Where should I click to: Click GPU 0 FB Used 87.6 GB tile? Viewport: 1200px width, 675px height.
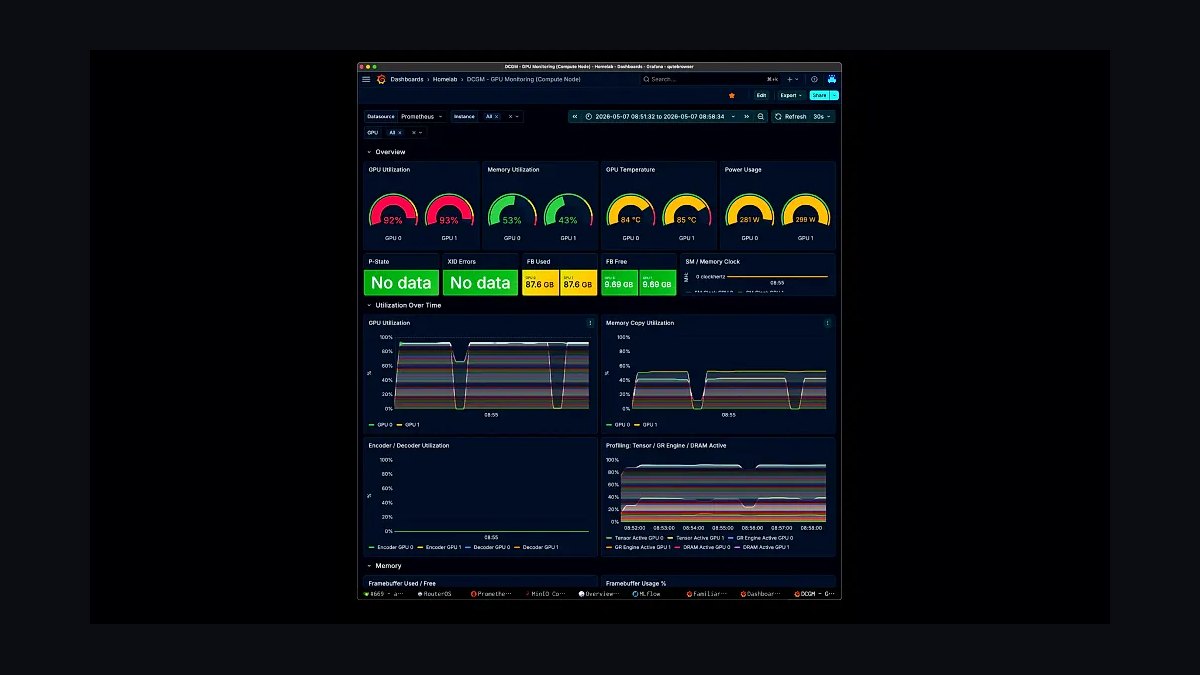click(540, 283)
